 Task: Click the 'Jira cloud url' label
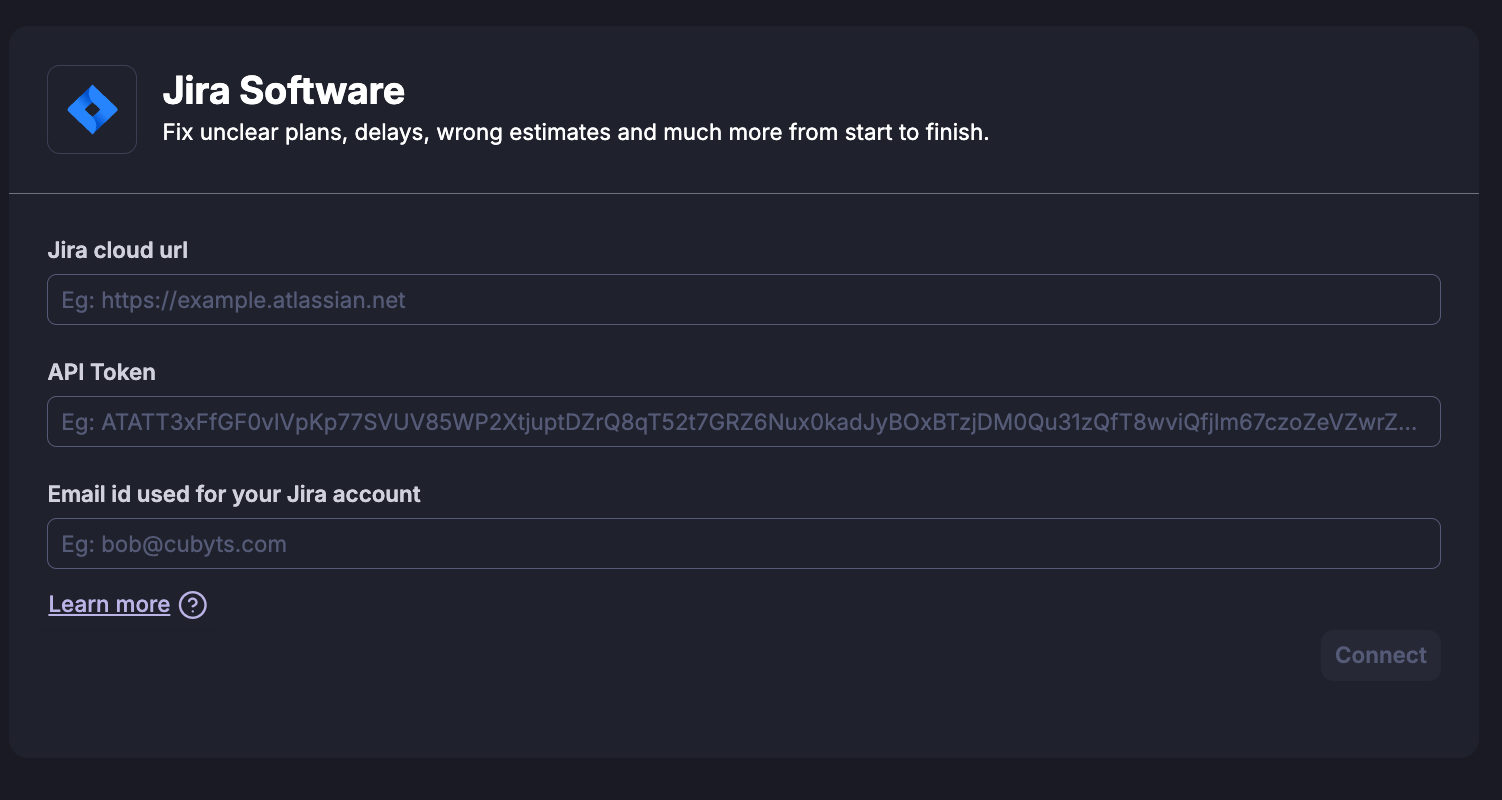[118, 251]
